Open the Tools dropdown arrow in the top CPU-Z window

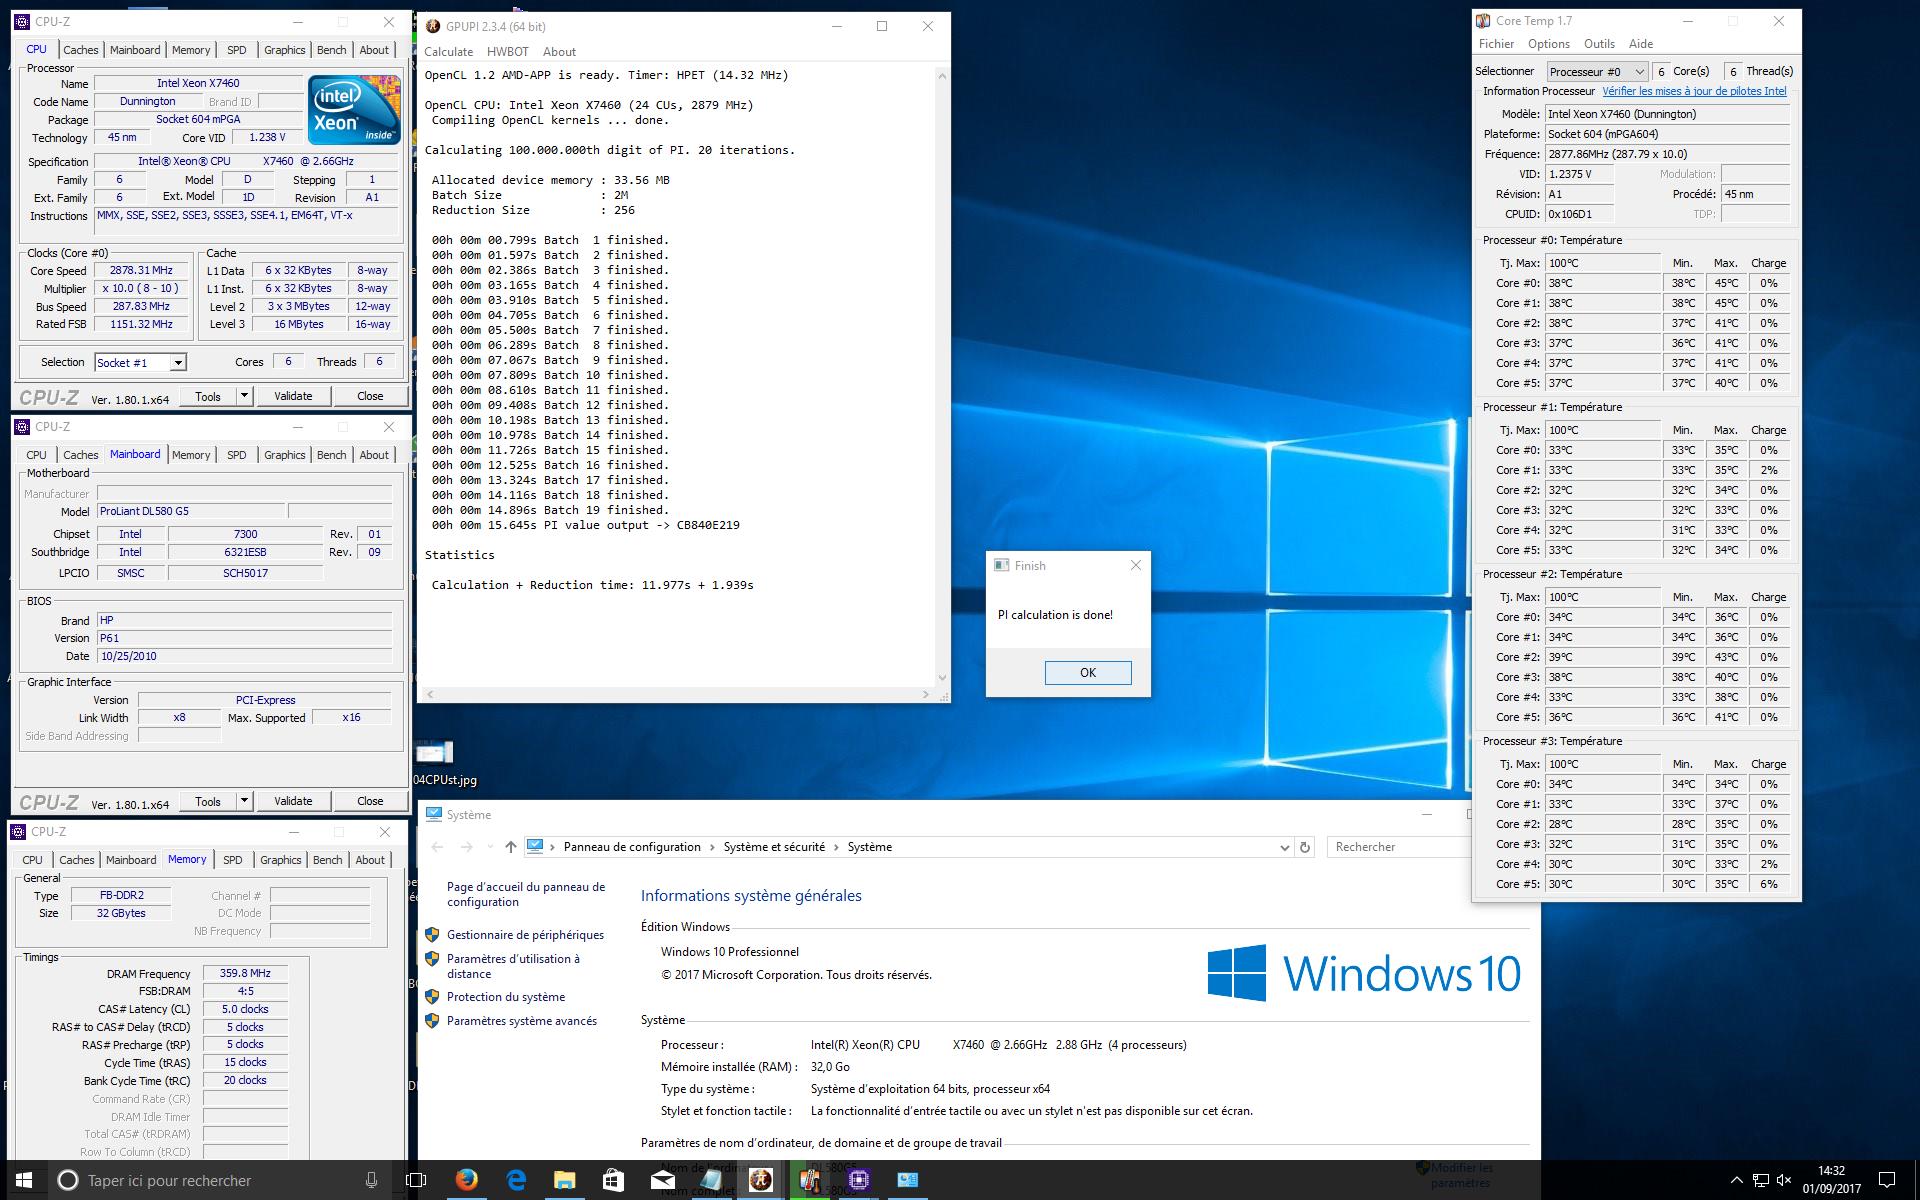pyautogui.click(x=243, y=396)
